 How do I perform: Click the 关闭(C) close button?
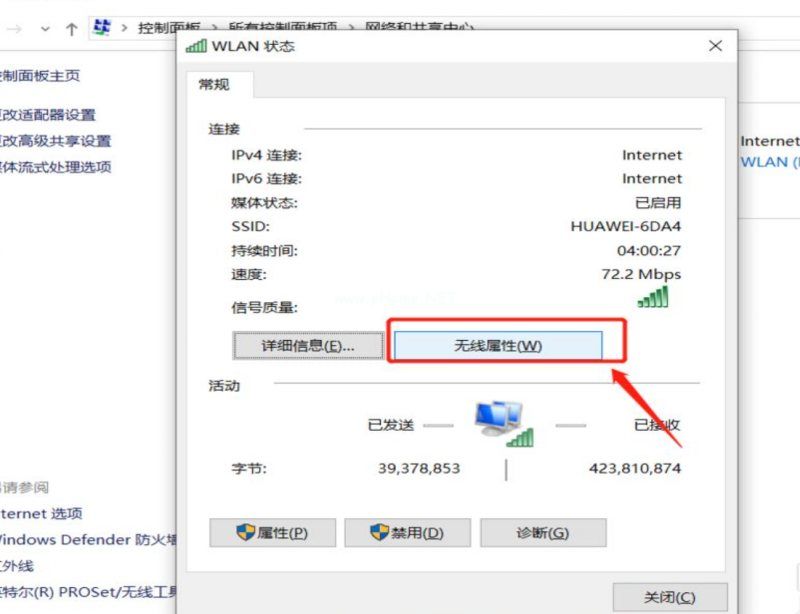670,597
